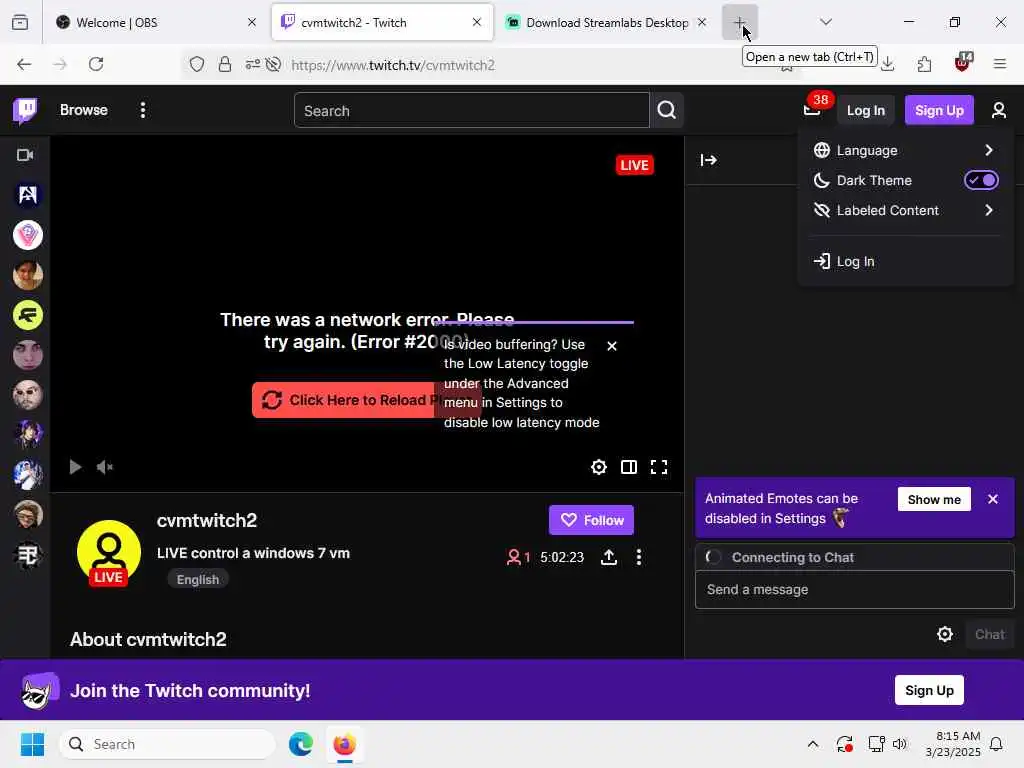Open the followed channels camera icon in sidebar
The height and width of the screenshot is (768, 1024).
tap(25, 155)
